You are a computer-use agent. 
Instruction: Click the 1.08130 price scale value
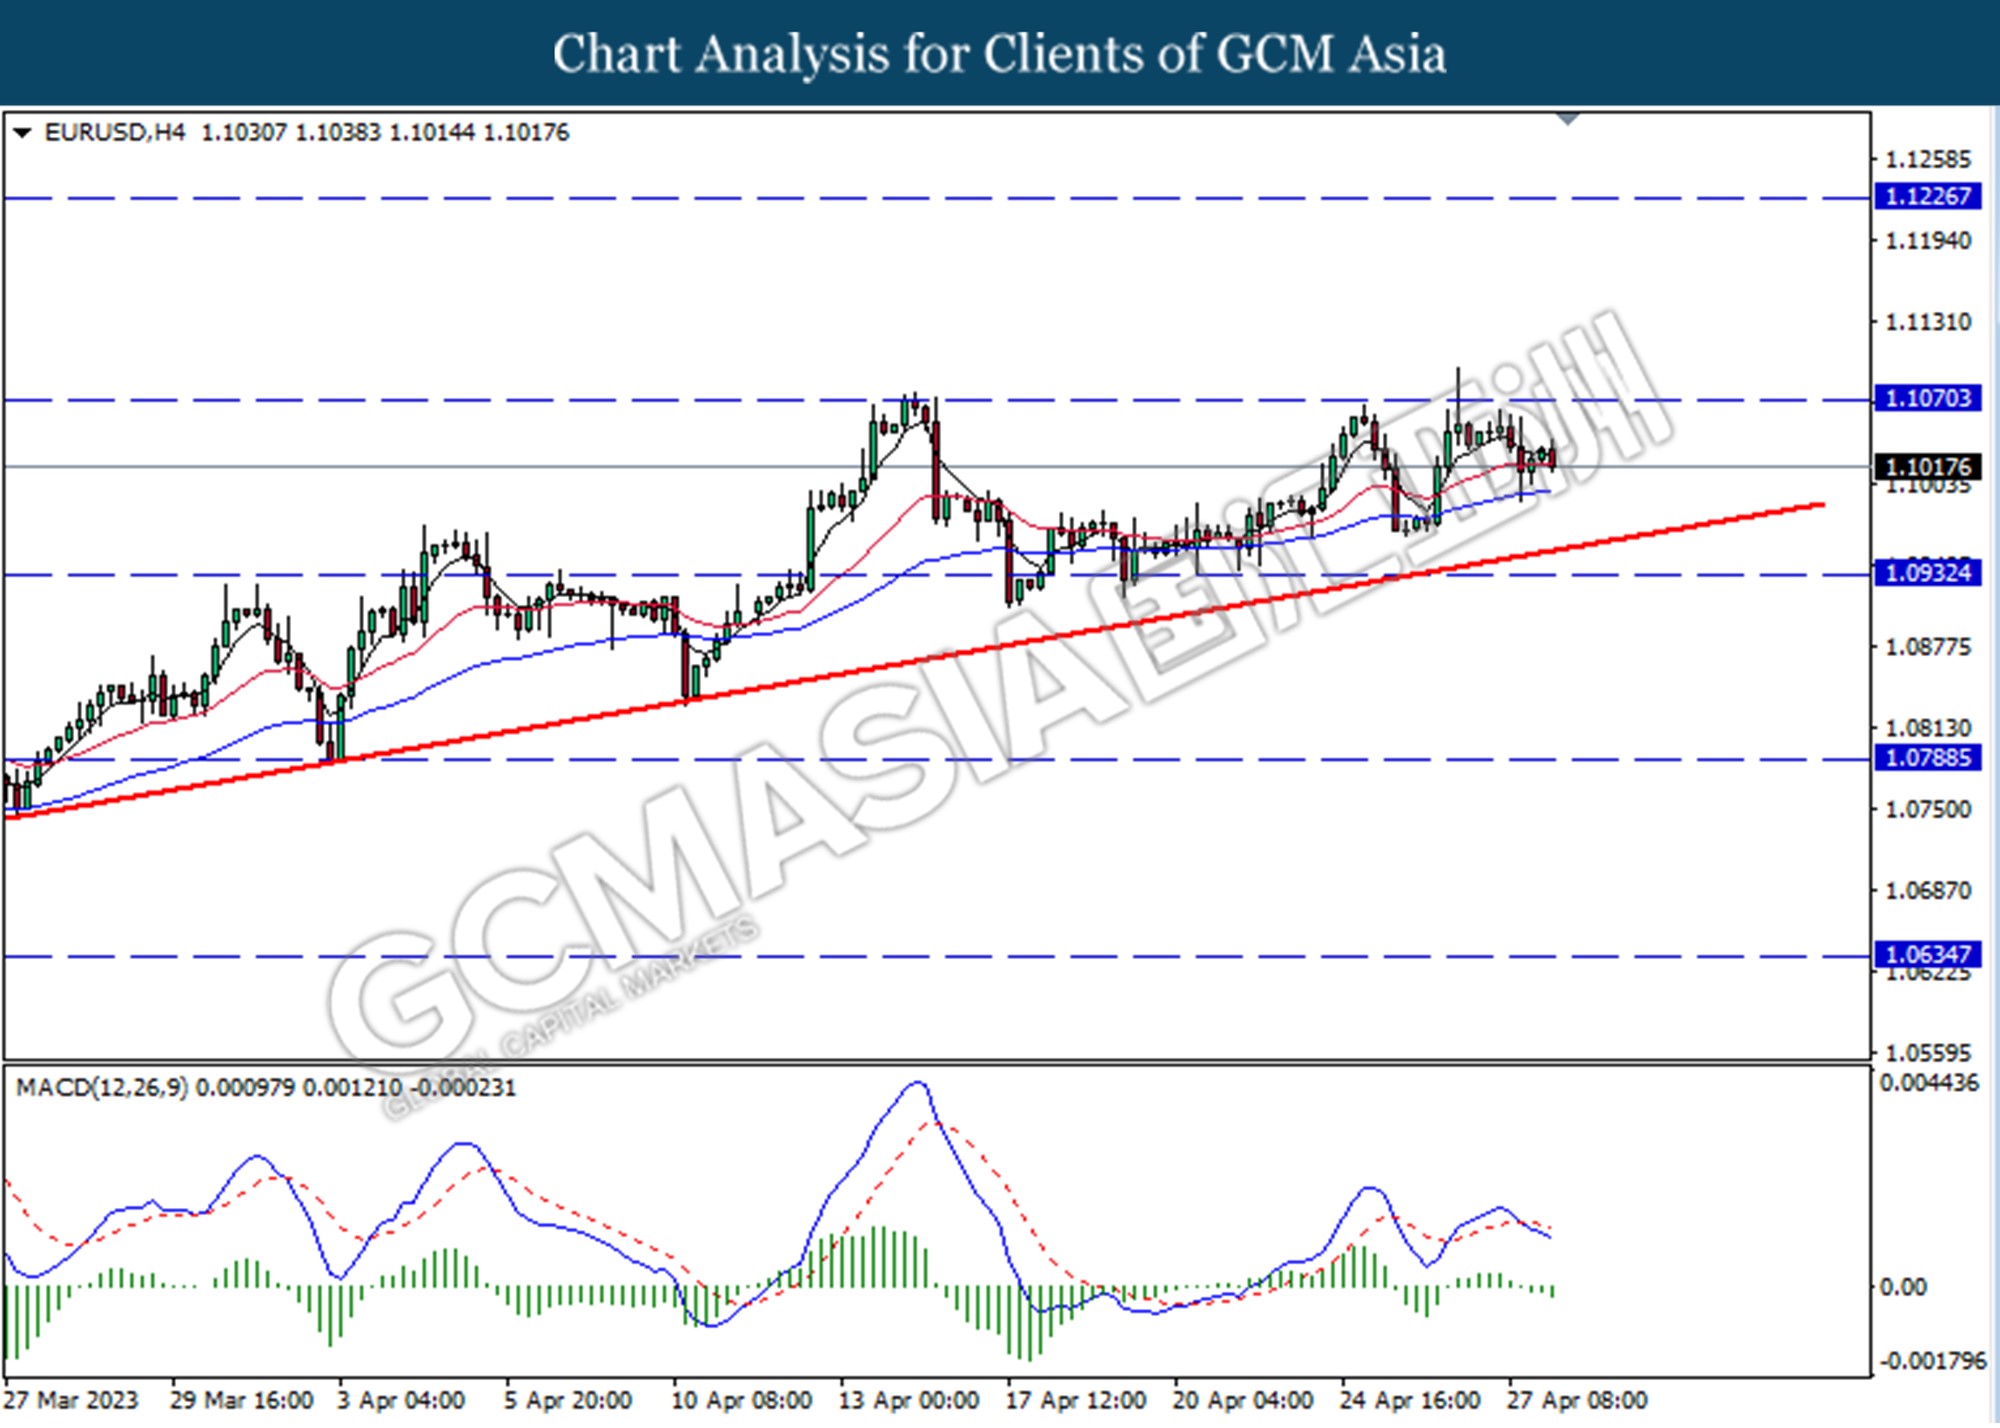coord(1928,728)
